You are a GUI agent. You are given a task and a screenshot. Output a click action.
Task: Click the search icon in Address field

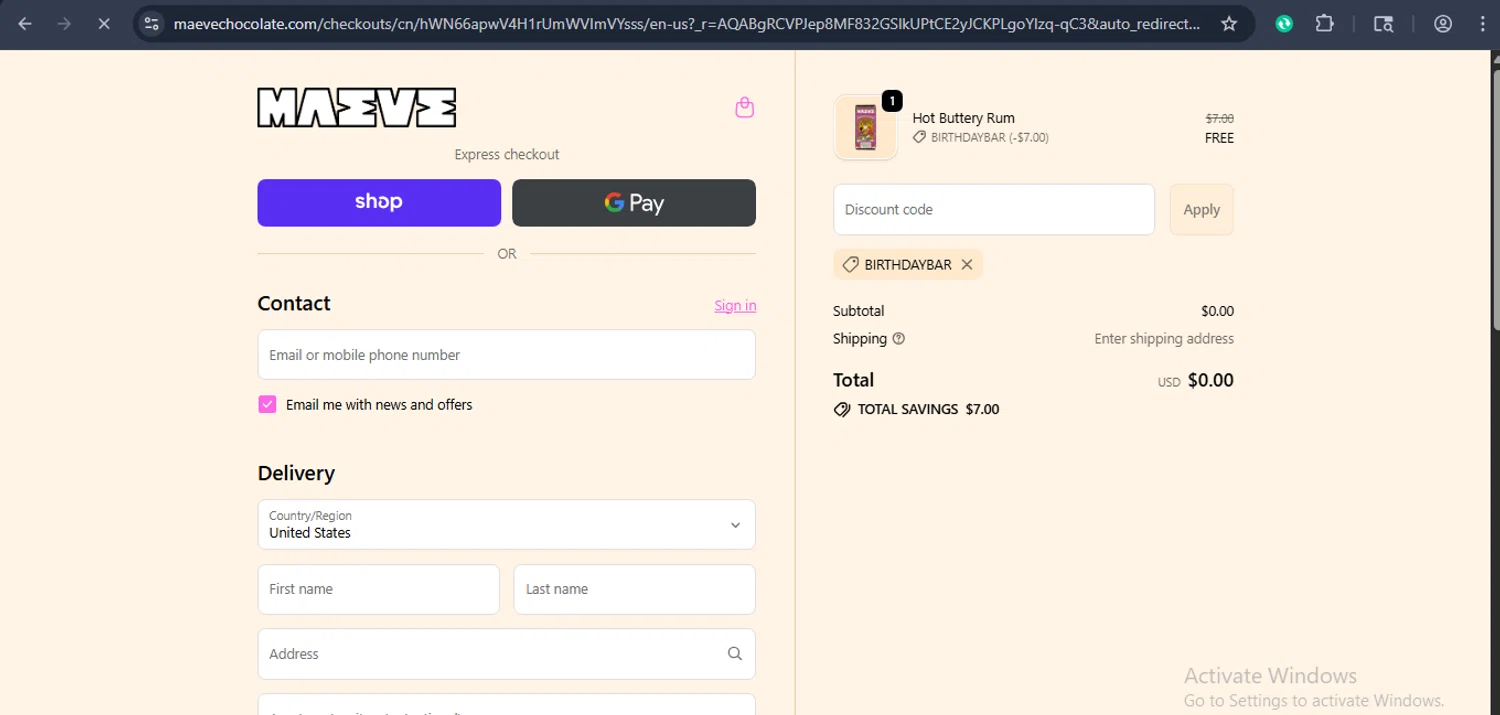tap(735, 654)
